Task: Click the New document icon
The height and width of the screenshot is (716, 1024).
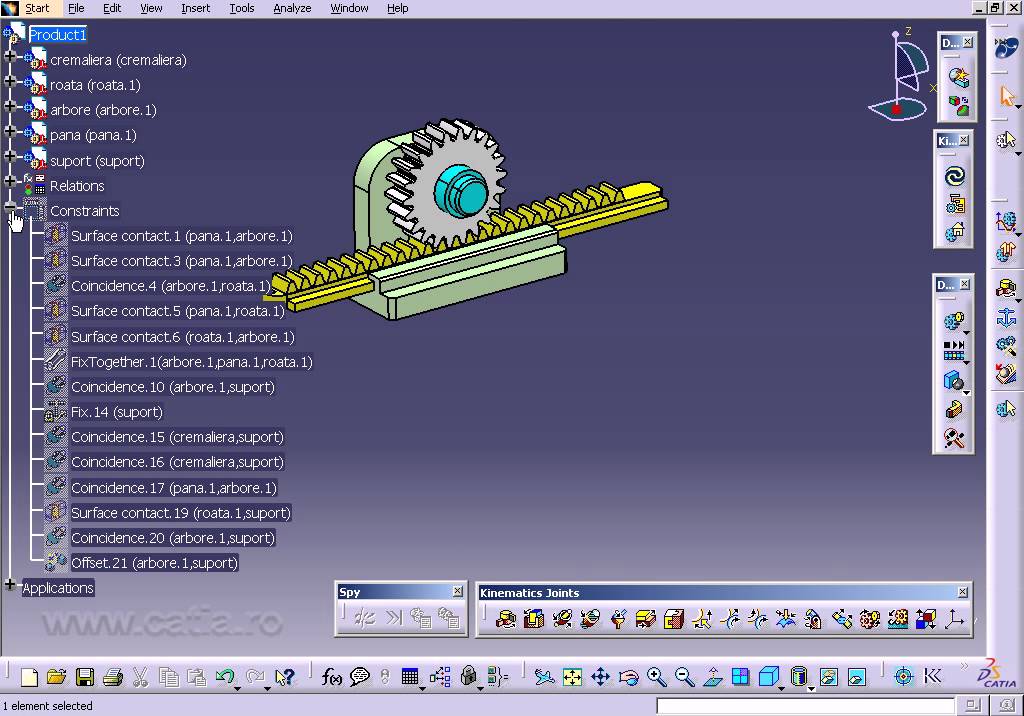Action: click(29, 677)
